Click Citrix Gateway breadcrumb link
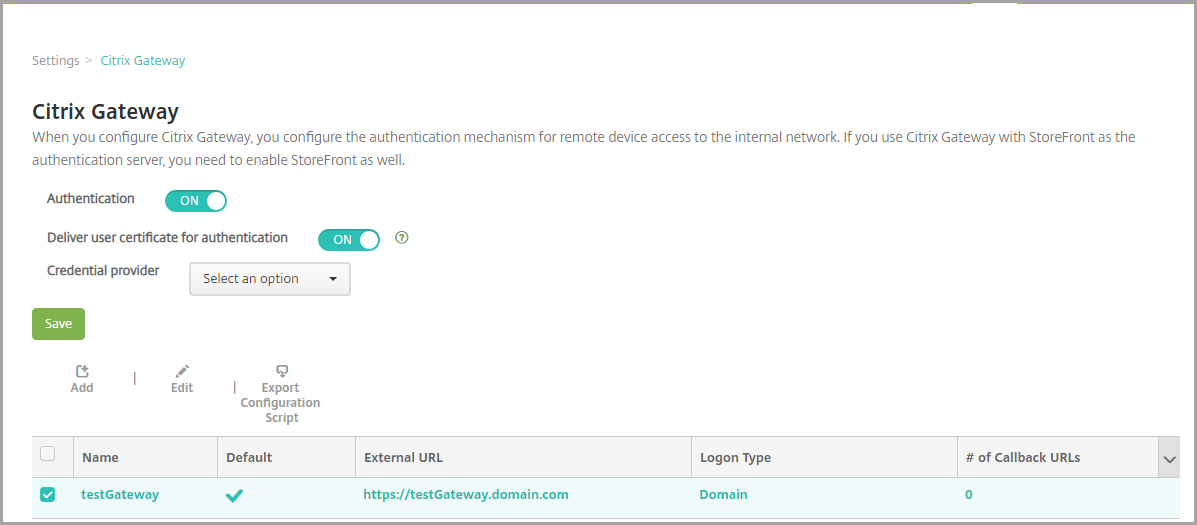This screenshot has height=525, width=1197. pyautogui.click(x=143, y=60)
